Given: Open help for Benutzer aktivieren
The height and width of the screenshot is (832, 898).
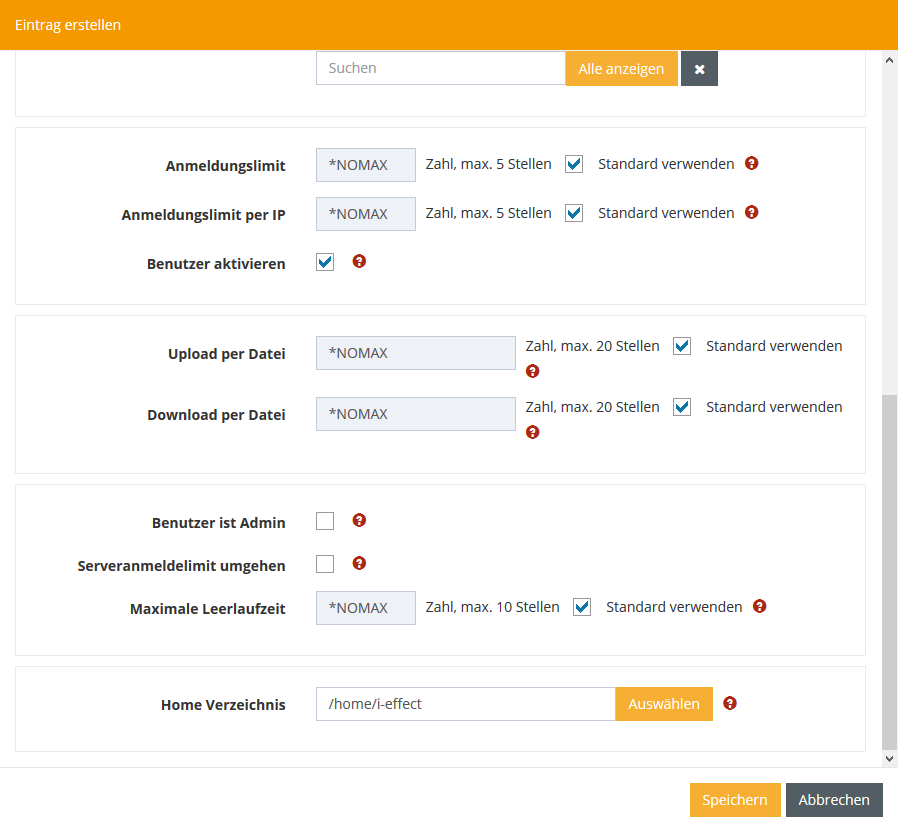Looking at the screenshot, I should [360, 261].
